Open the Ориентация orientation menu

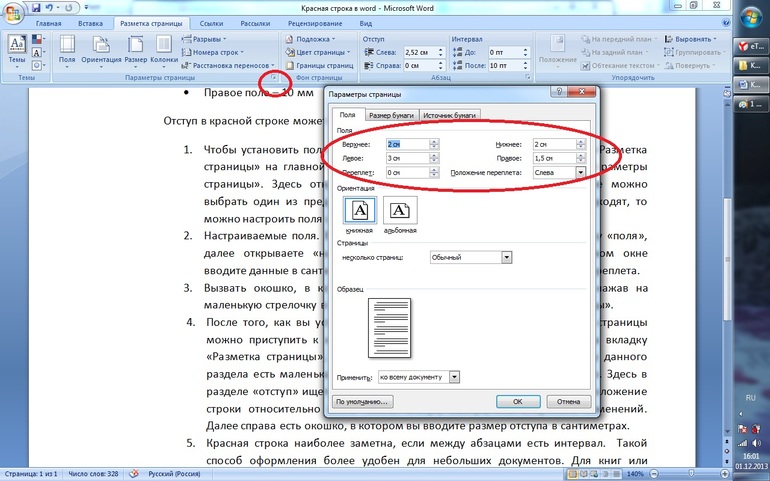click(x=101, y=52)
